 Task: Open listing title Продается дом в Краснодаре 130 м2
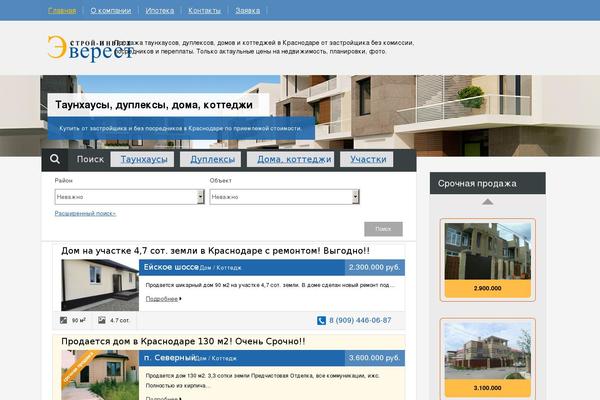pos(183,341)
